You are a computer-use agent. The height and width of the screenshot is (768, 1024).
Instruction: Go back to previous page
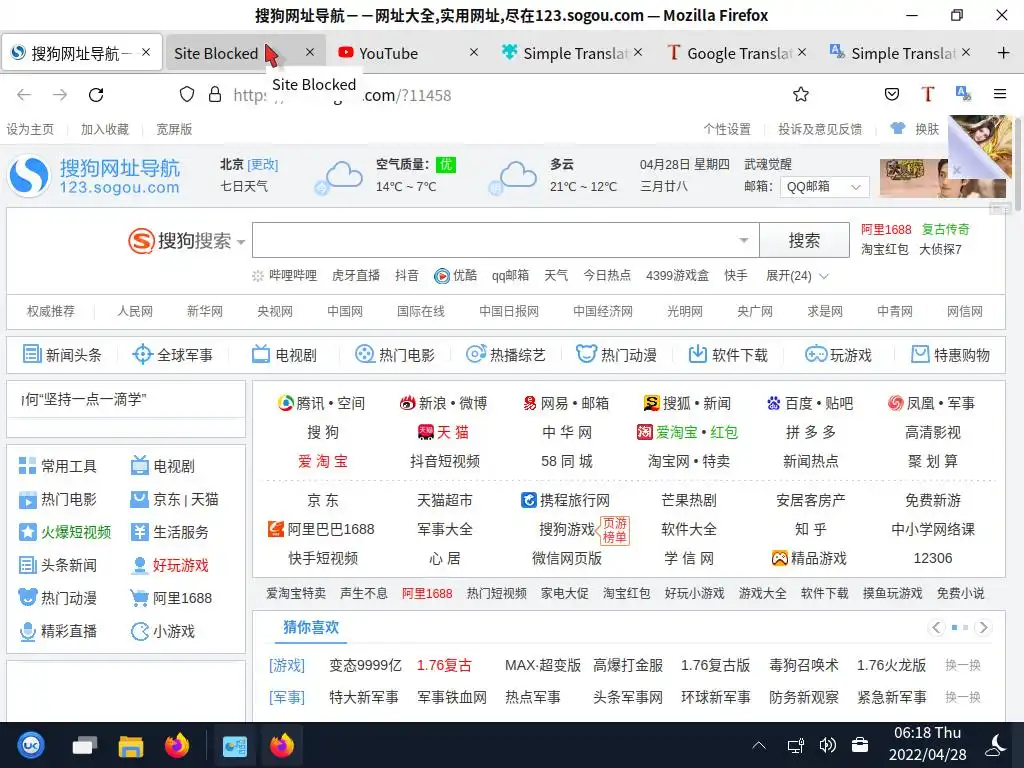coord(24,95)
